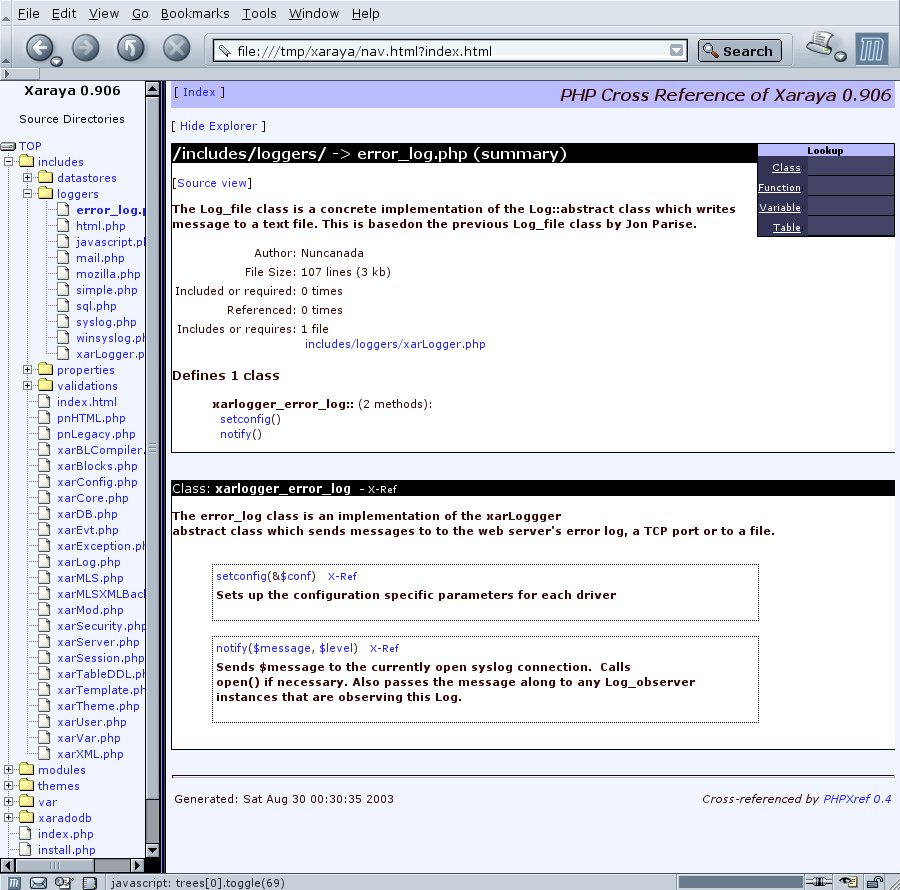Expand the datastores folder node
Viewport: 900px width, 890px height.
pyautogui.click(x=28, y=178)
